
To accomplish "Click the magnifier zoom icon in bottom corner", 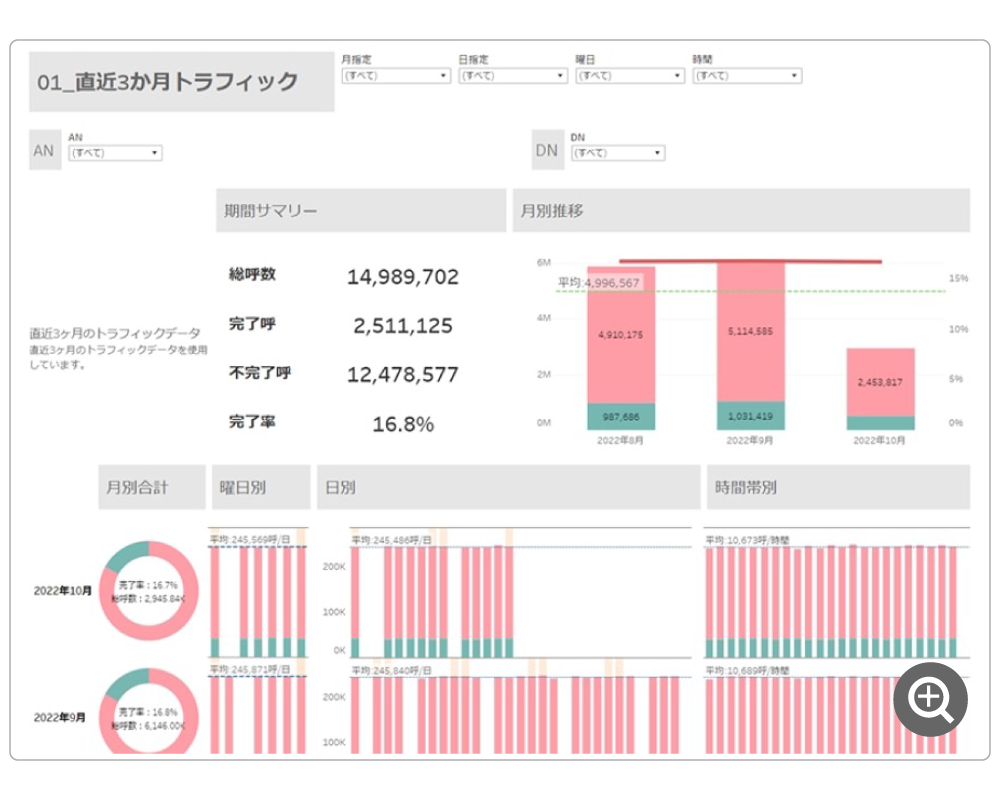I will [929, 698].
